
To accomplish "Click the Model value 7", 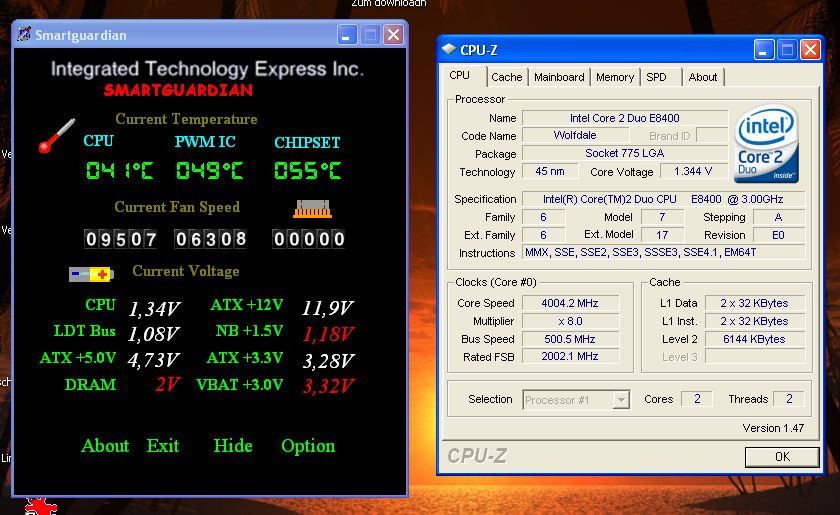I will point(662,217).
